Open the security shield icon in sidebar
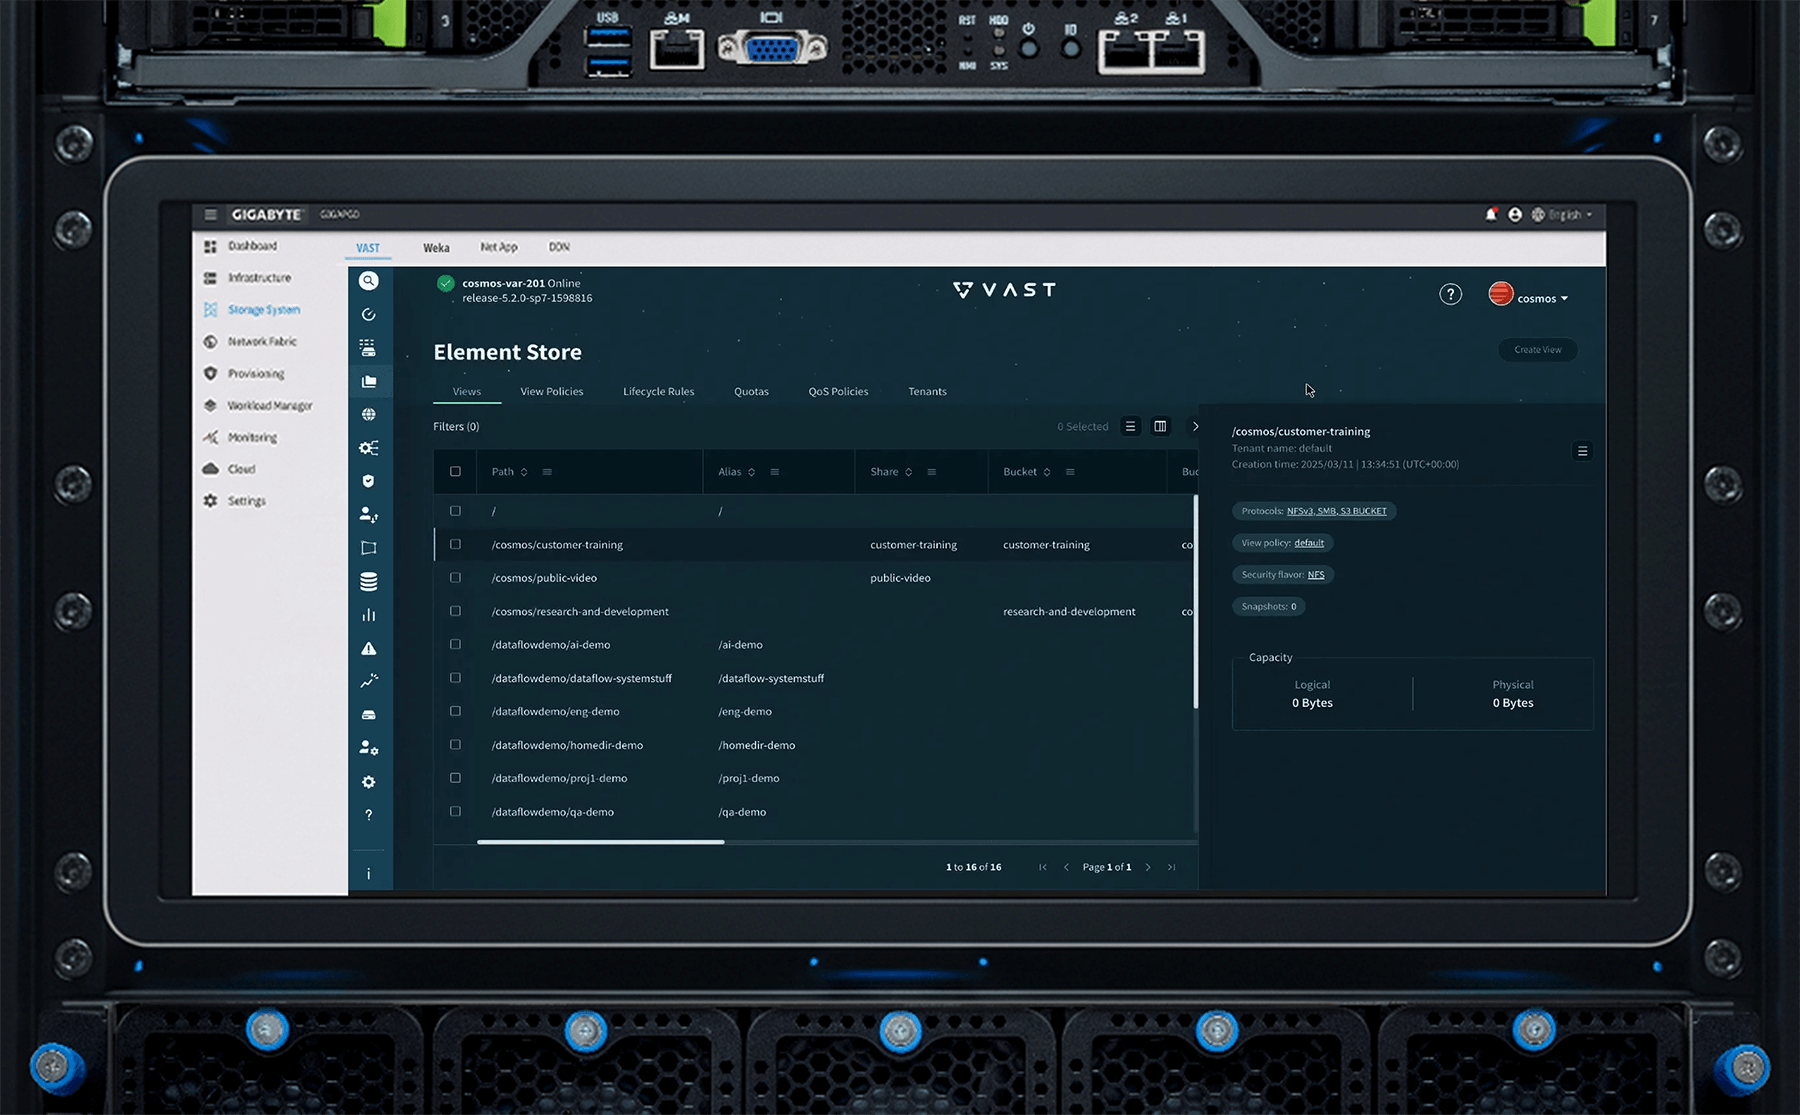 point(369,481)
